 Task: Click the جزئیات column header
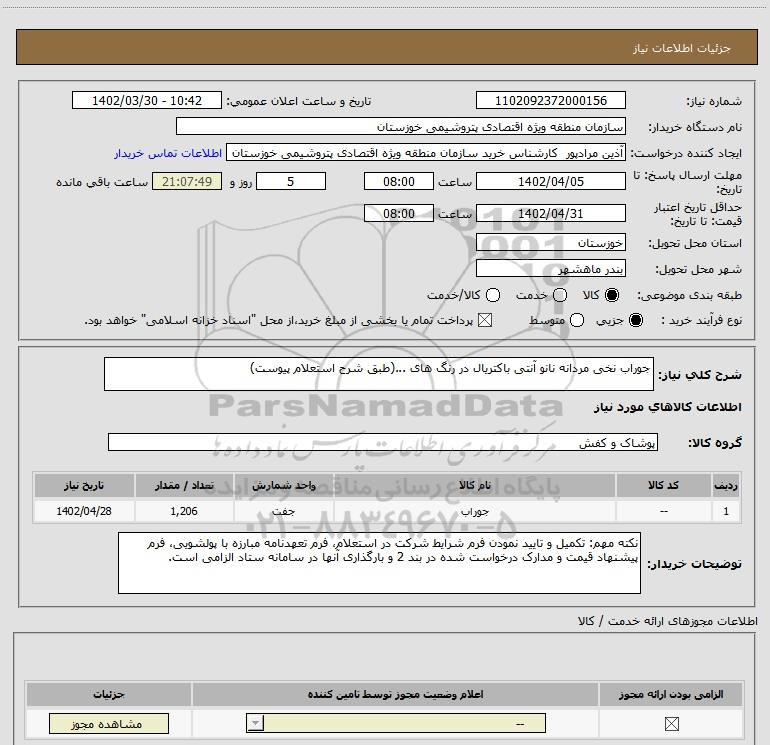click(109, 694)
